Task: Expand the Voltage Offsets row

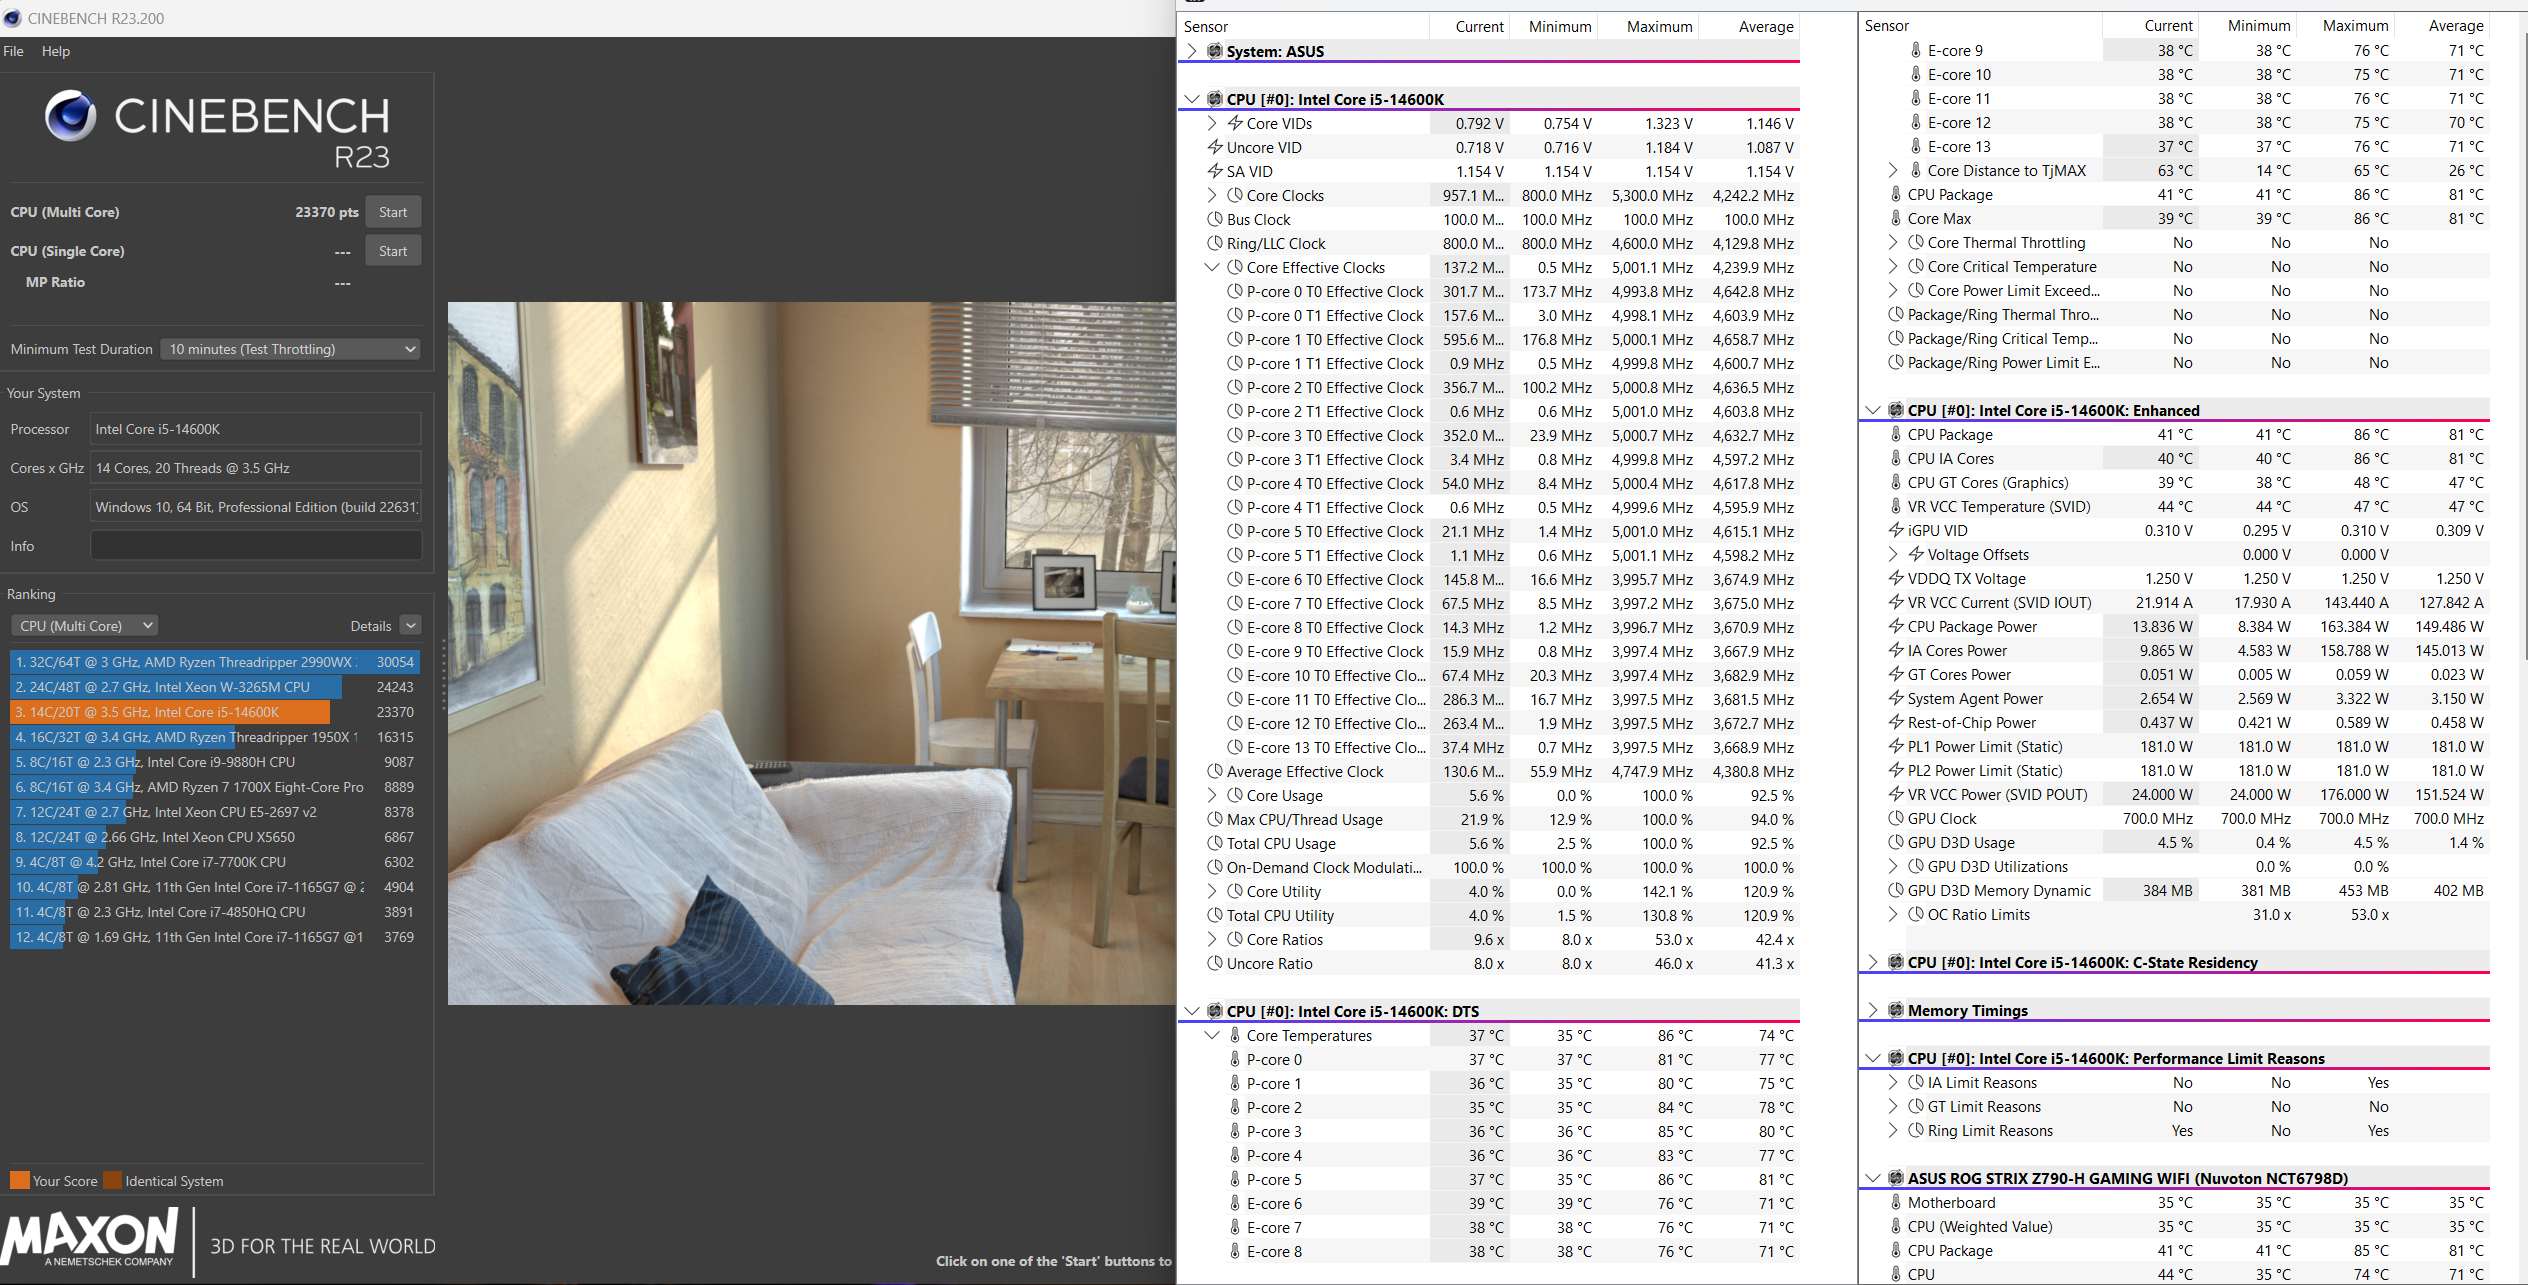Action: (1893, 554)
